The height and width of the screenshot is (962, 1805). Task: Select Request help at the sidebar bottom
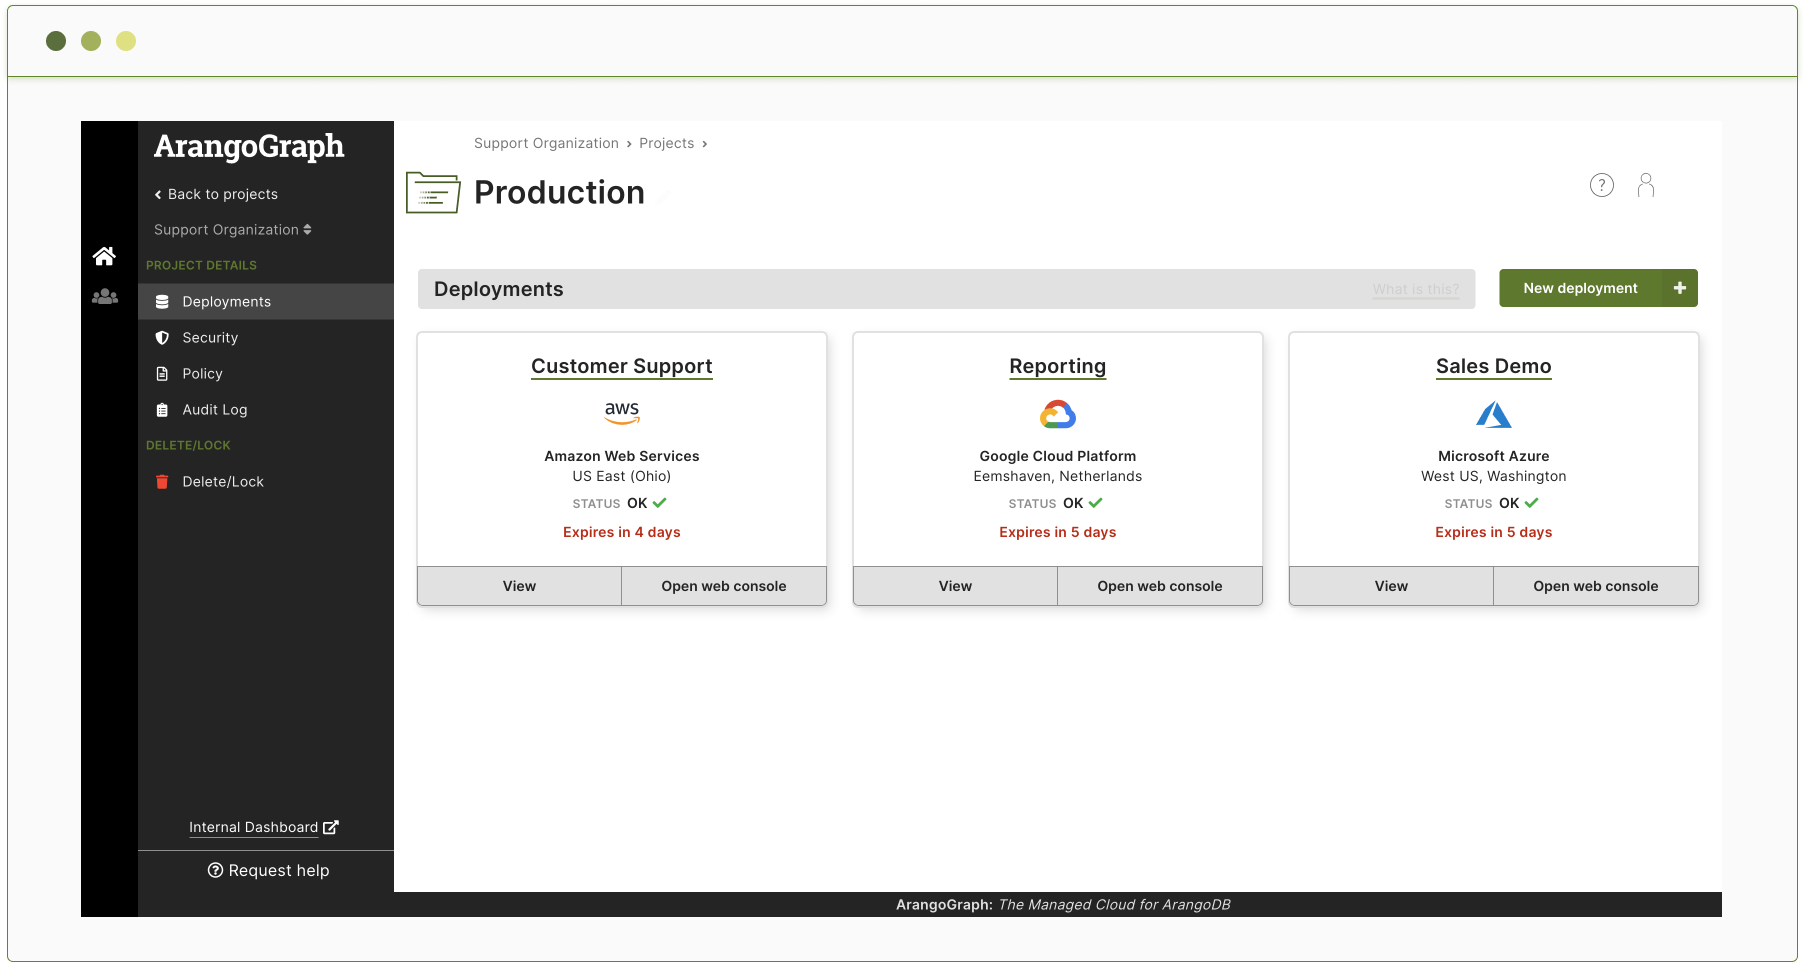[267, 870]
